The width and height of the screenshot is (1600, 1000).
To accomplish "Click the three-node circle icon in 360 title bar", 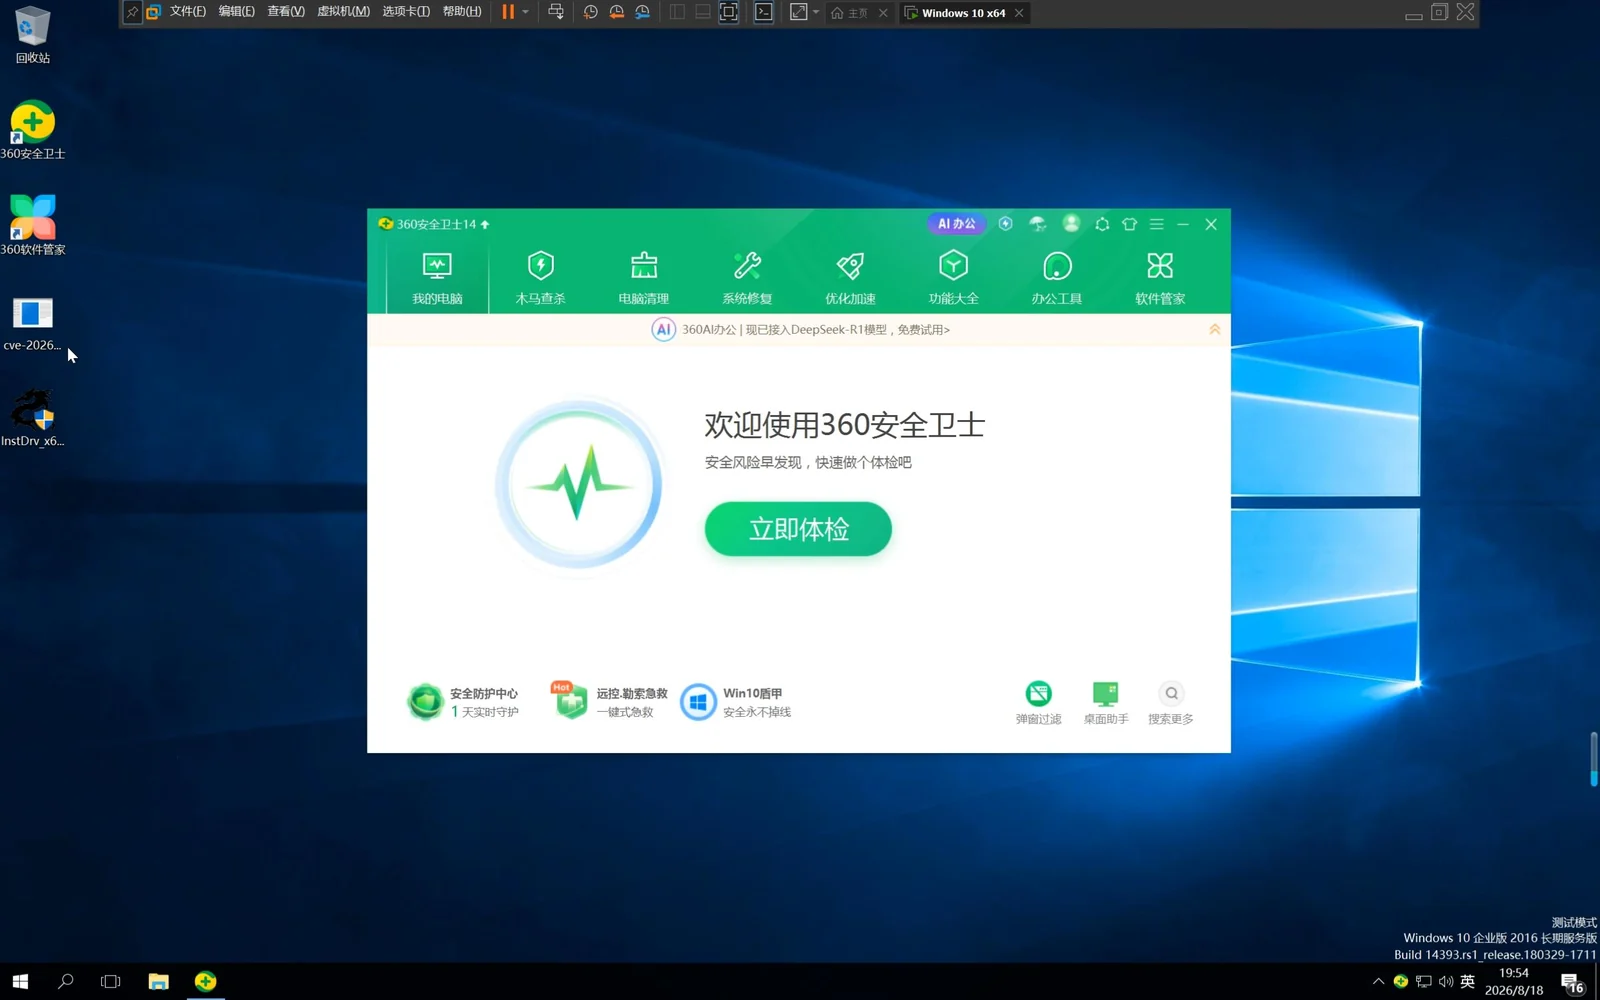I will coord(1102,224).
